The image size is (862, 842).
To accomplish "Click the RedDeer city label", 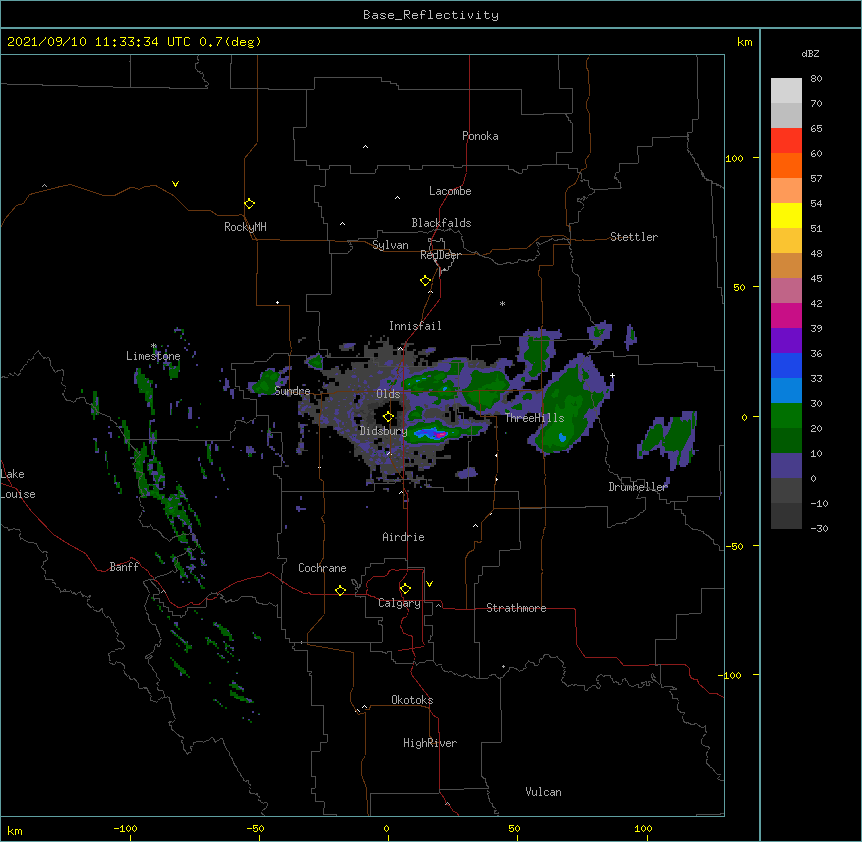I will pos(440,255).
